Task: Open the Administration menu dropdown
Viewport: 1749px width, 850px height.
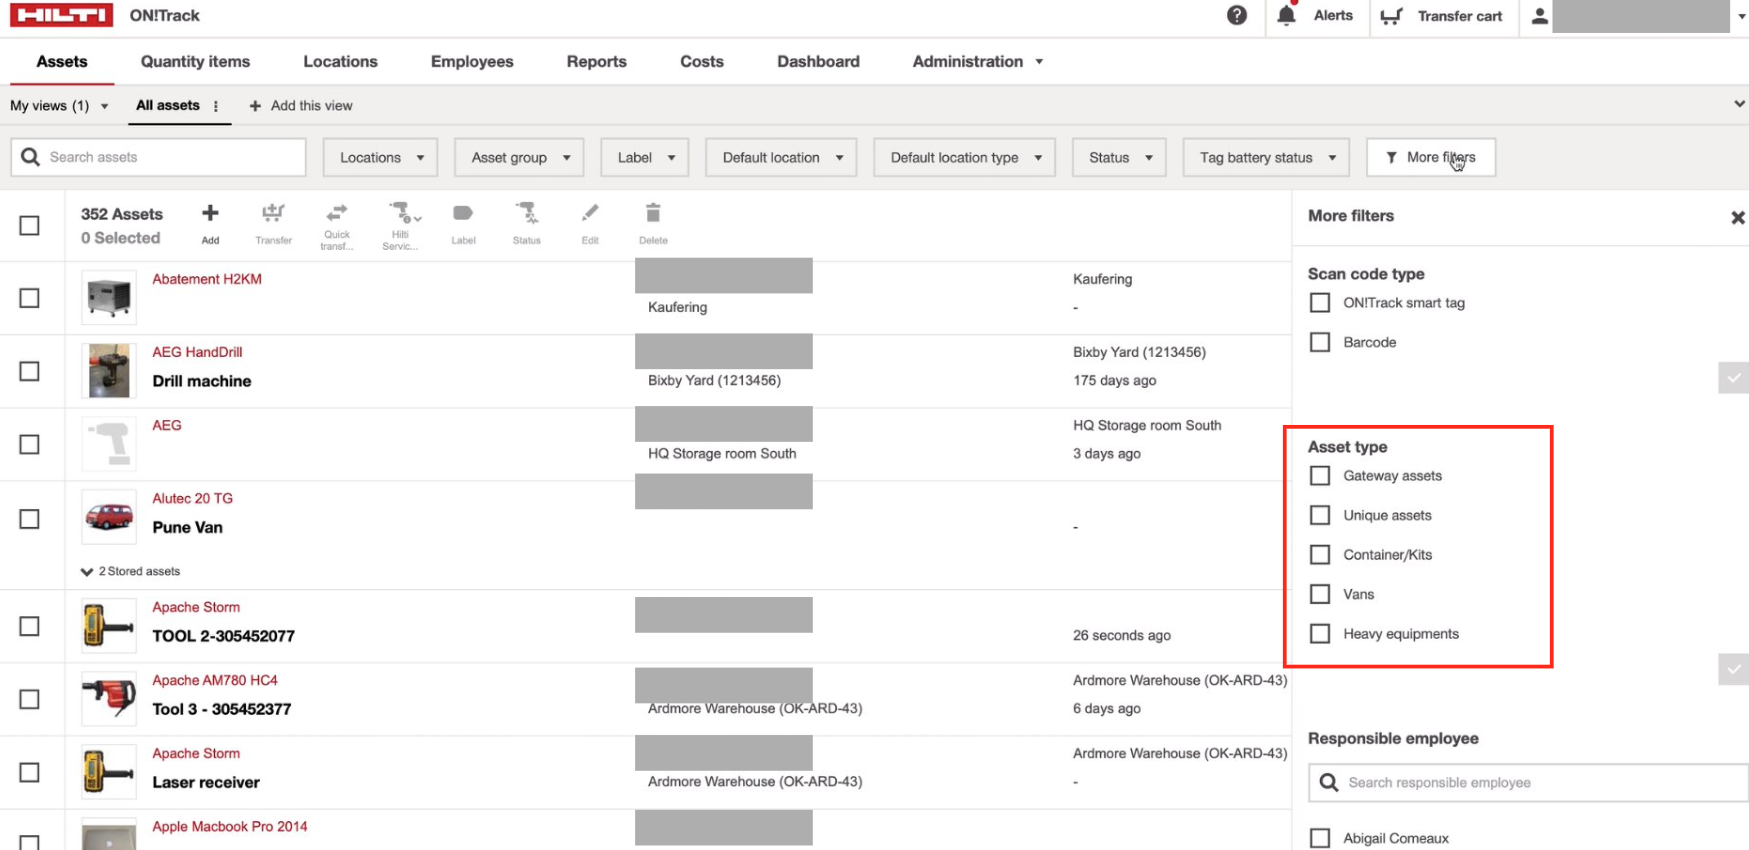Action: point(978,61)
